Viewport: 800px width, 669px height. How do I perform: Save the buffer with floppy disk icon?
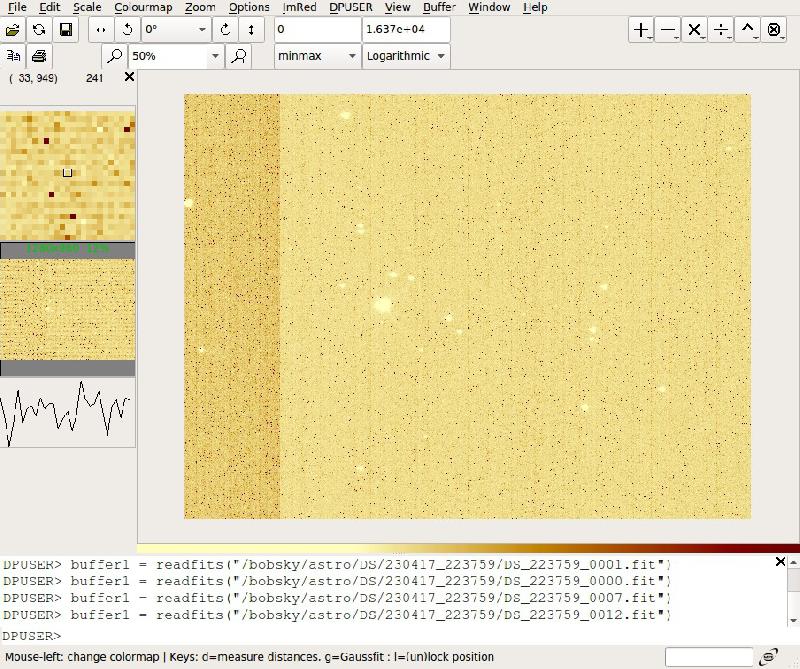coord(65,30)
